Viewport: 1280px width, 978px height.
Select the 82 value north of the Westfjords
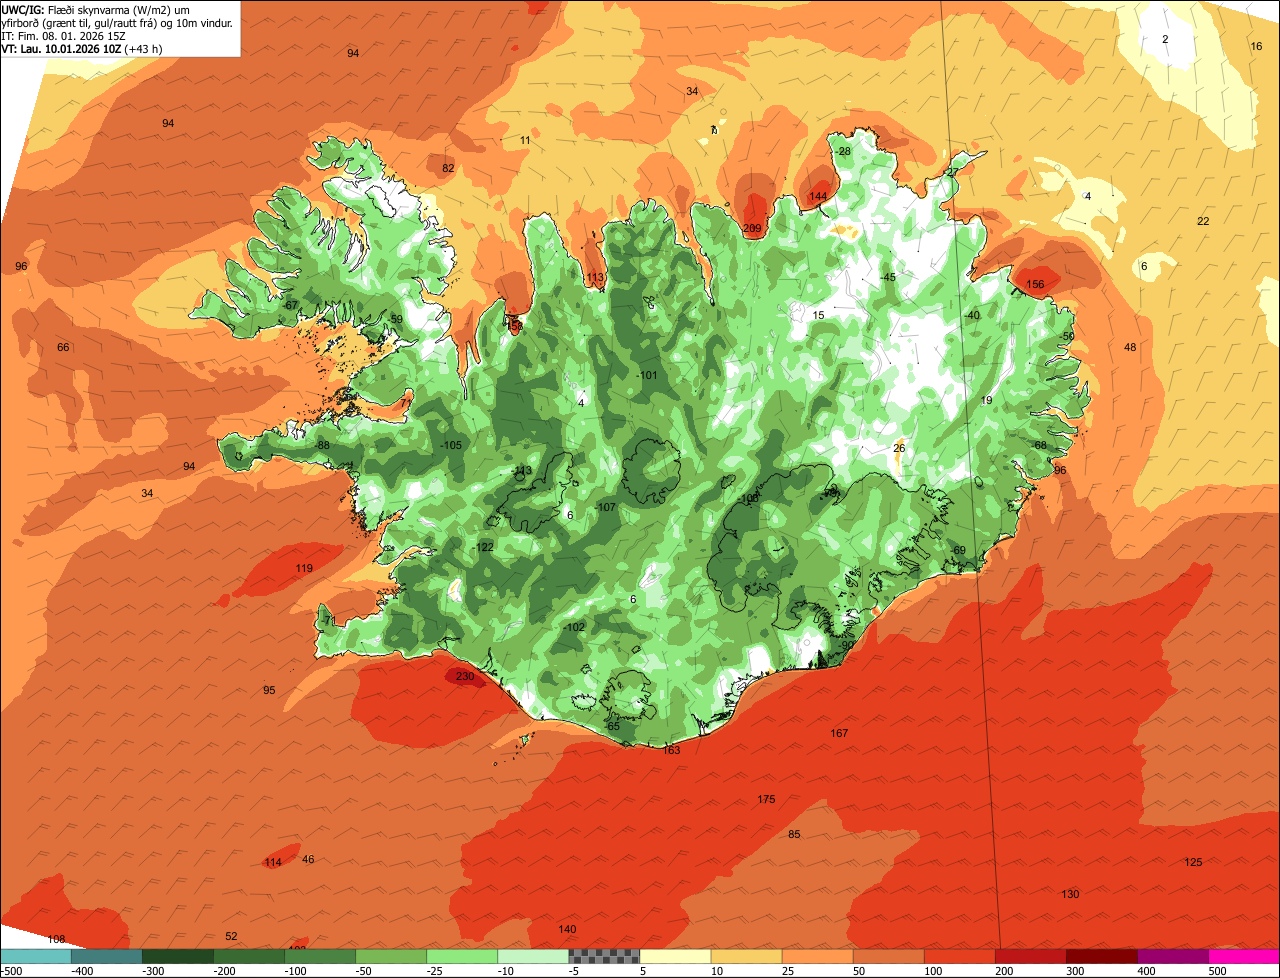point(448,168)
